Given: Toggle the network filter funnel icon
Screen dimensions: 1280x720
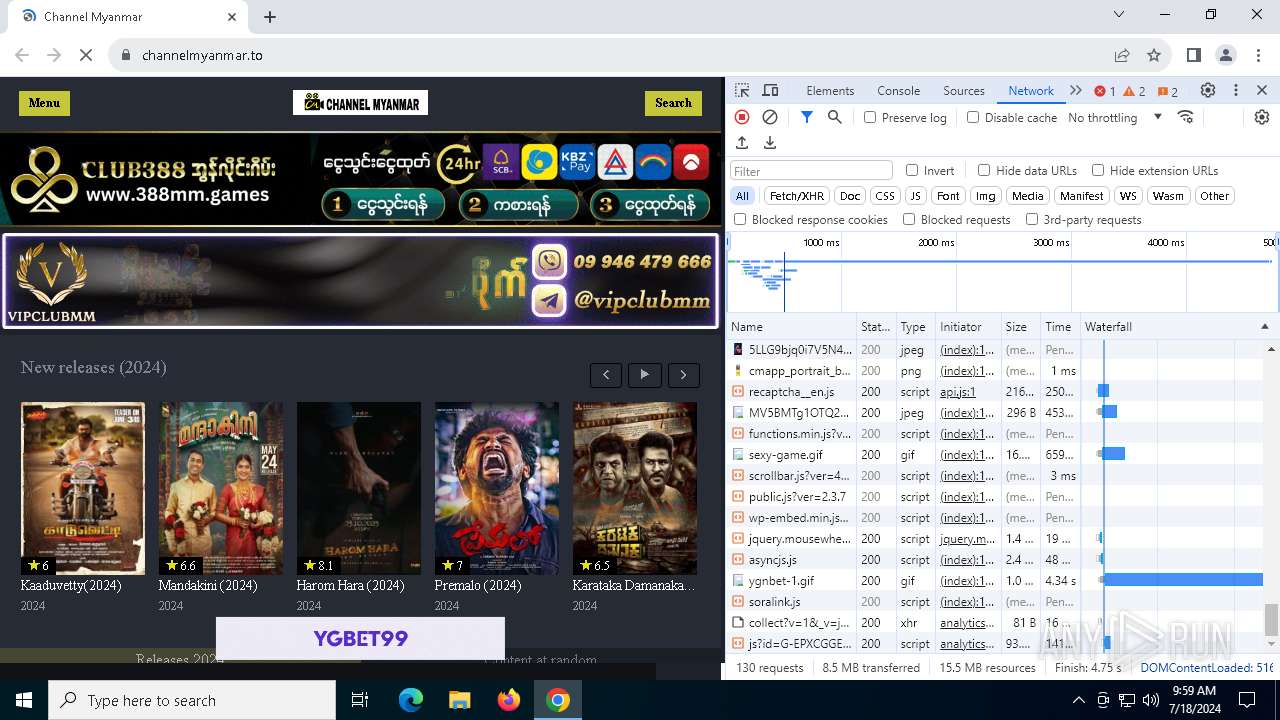Looking at the screenshot, I should 807,117.
